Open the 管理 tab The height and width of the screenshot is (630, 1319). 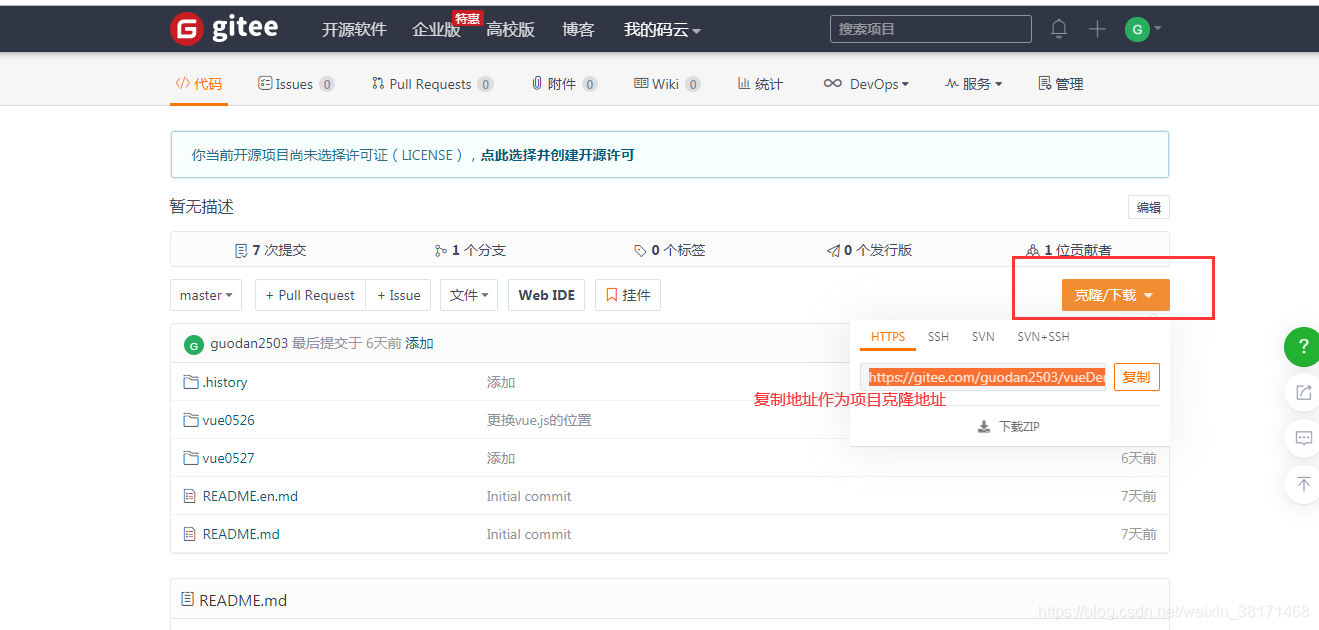[1061, 84]
